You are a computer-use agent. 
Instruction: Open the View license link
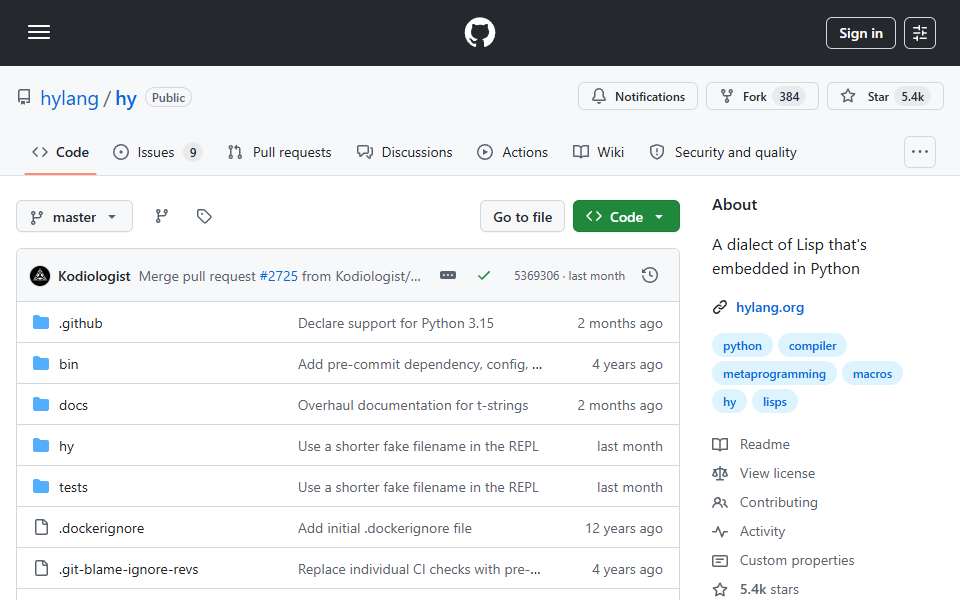pos(764,473)
